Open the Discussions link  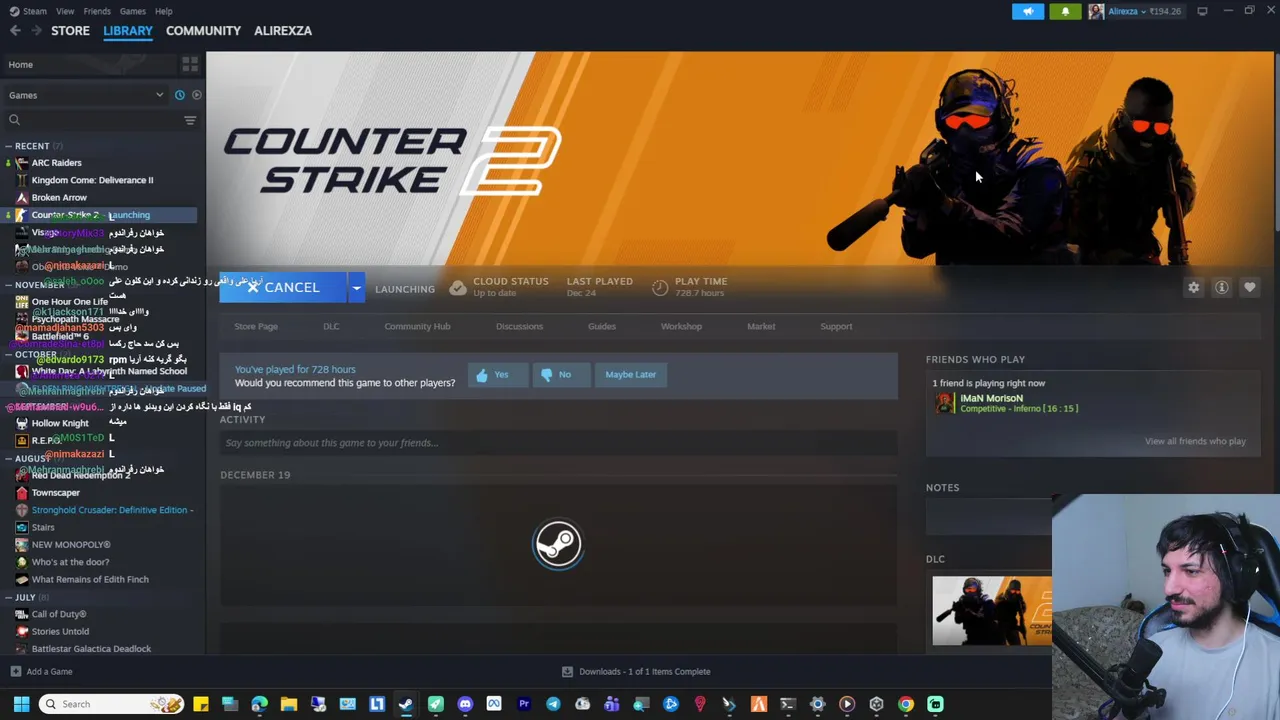point(519,326)
